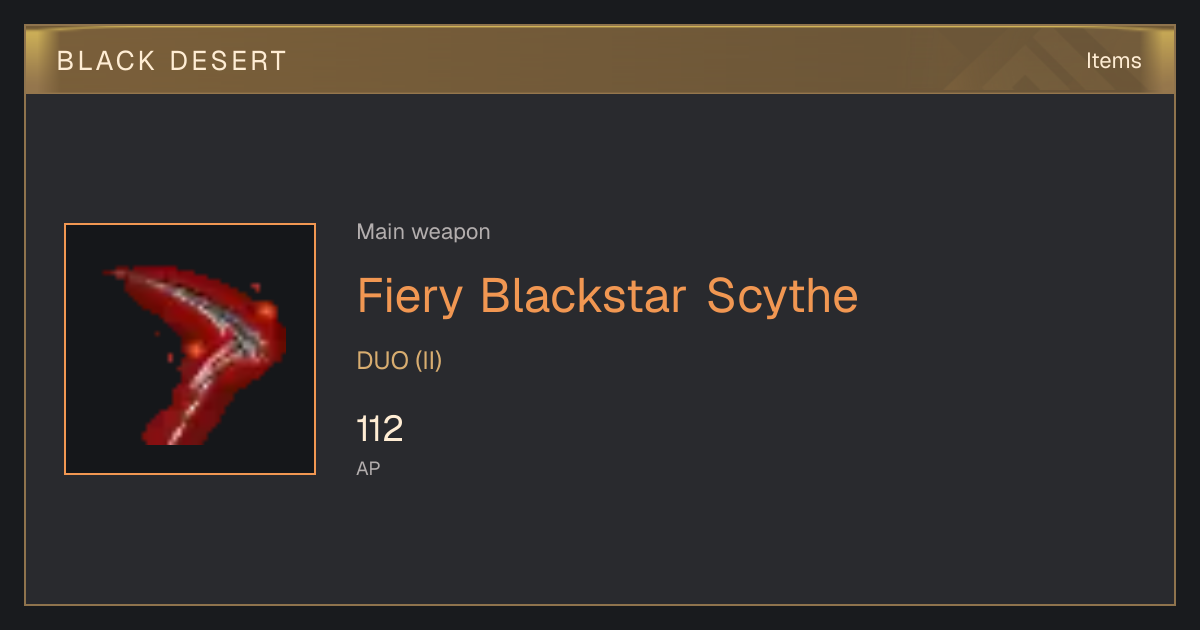Click the BLACK DESERT header title
Viewport: 1200px width, 630px height.
[x=172, y=61]
